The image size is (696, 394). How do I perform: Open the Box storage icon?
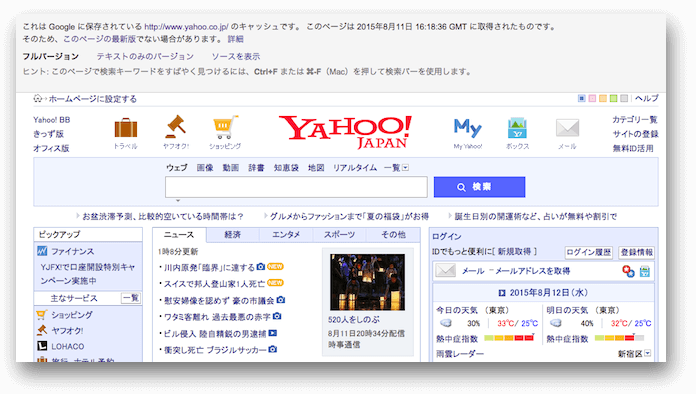tap(517, 128)
